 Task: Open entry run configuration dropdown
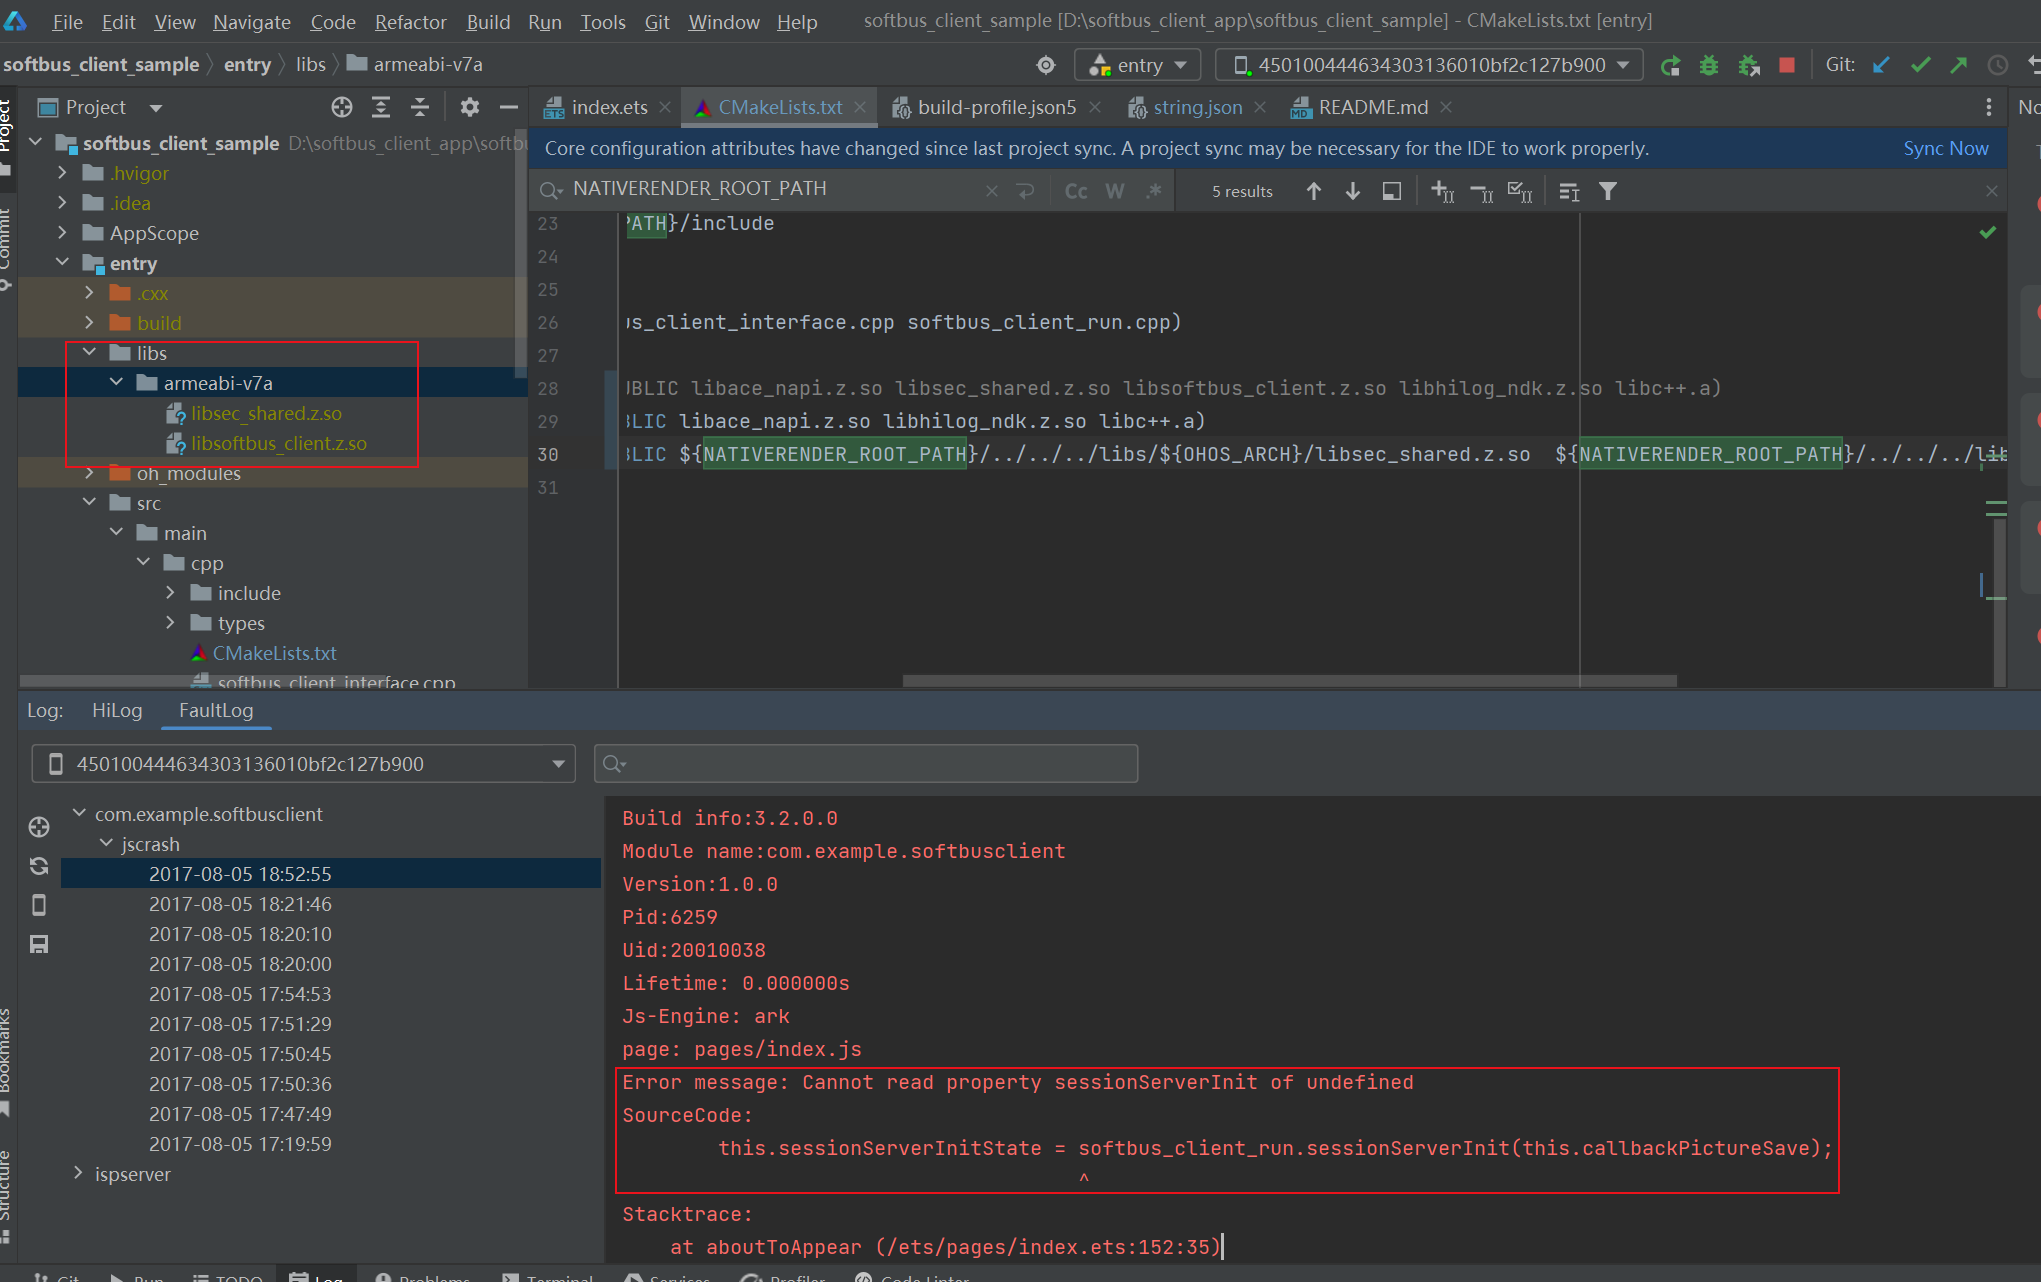[1138, 65]
